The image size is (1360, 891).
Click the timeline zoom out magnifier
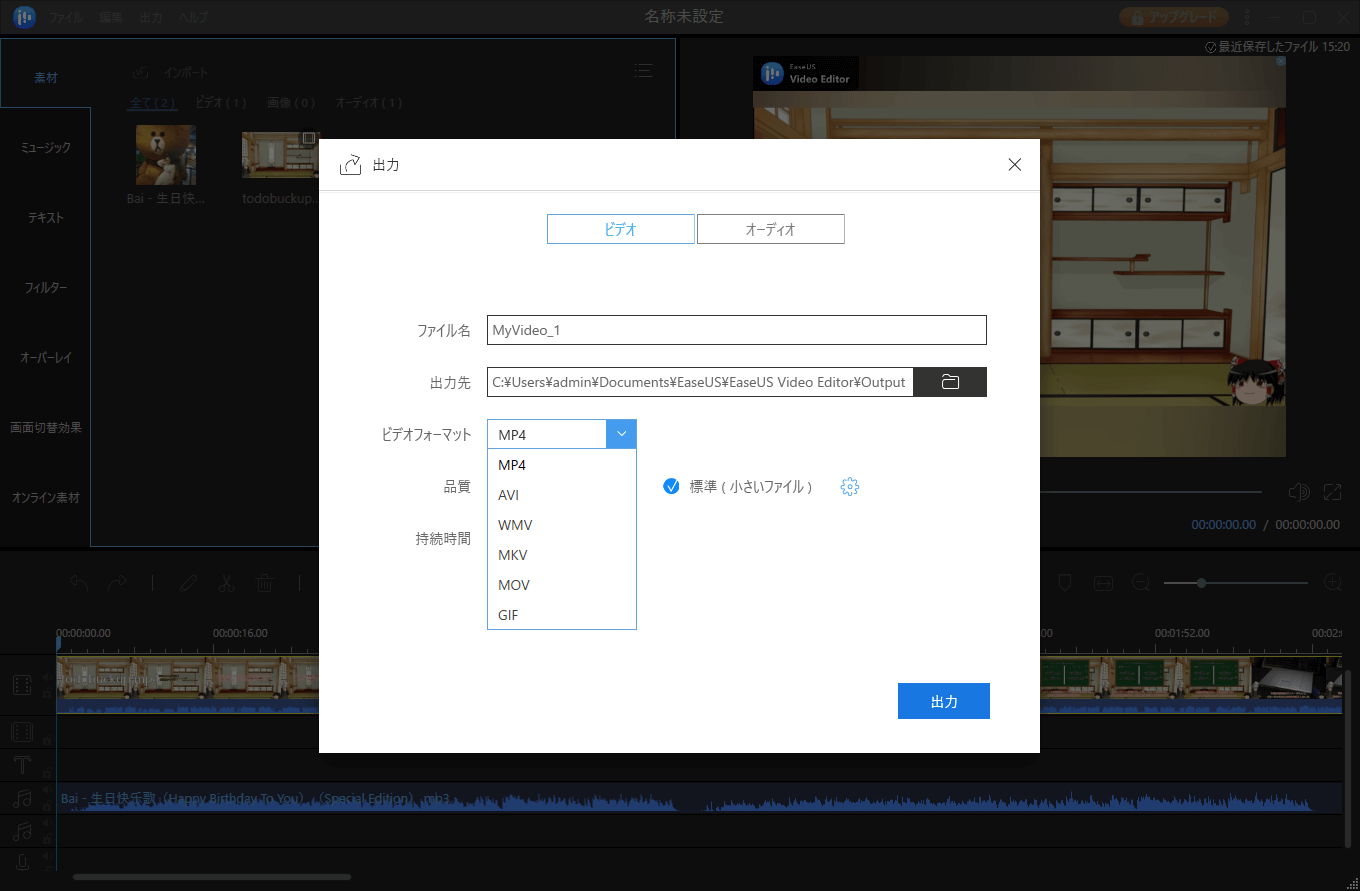[1140, 582]
